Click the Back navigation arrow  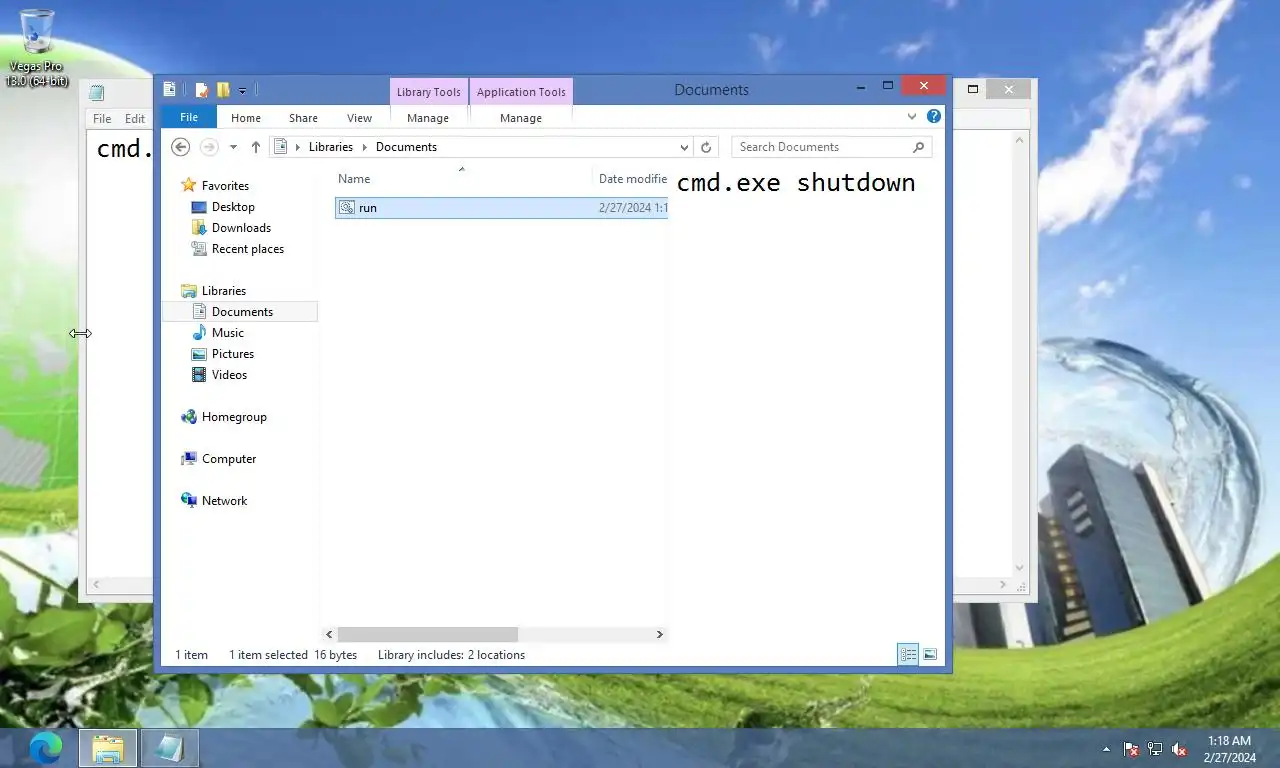tap(180, 147)
